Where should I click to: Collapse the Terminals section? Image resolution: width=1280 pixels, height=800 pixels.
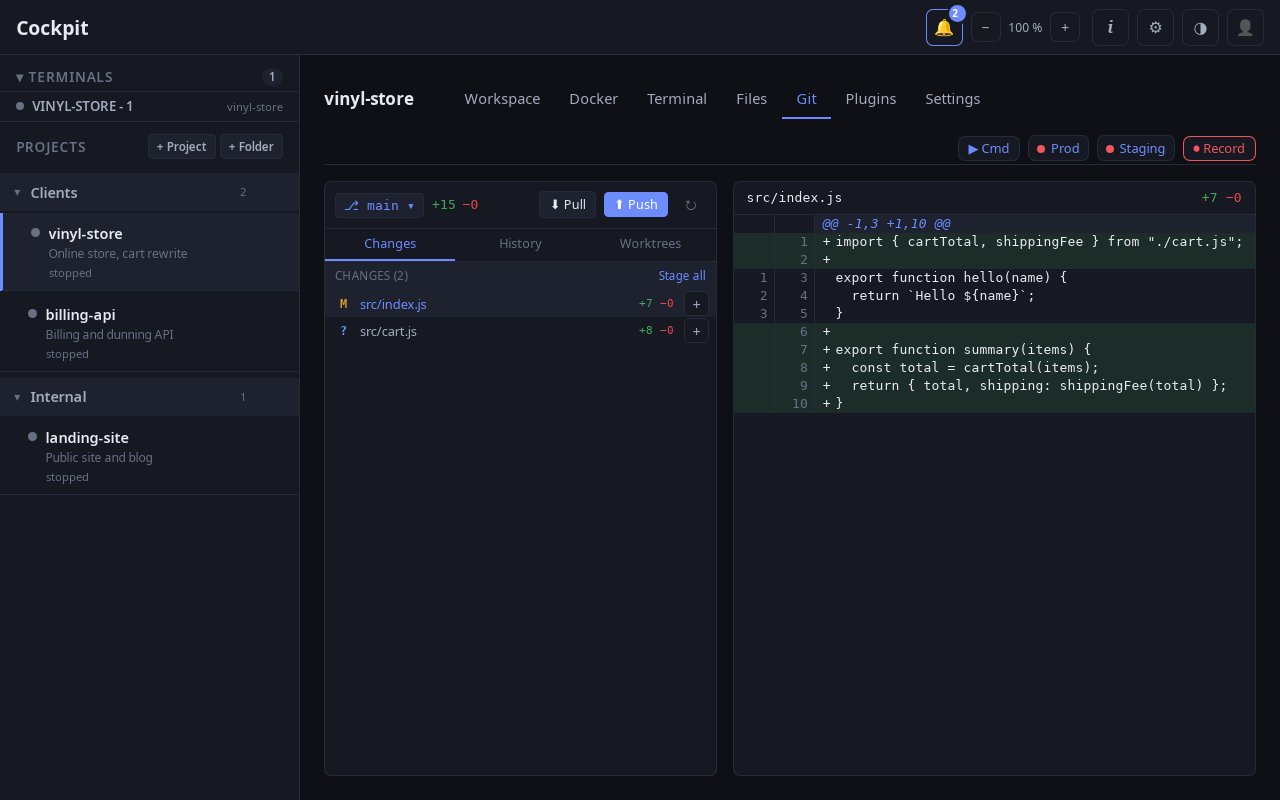[x=64, y=77]
